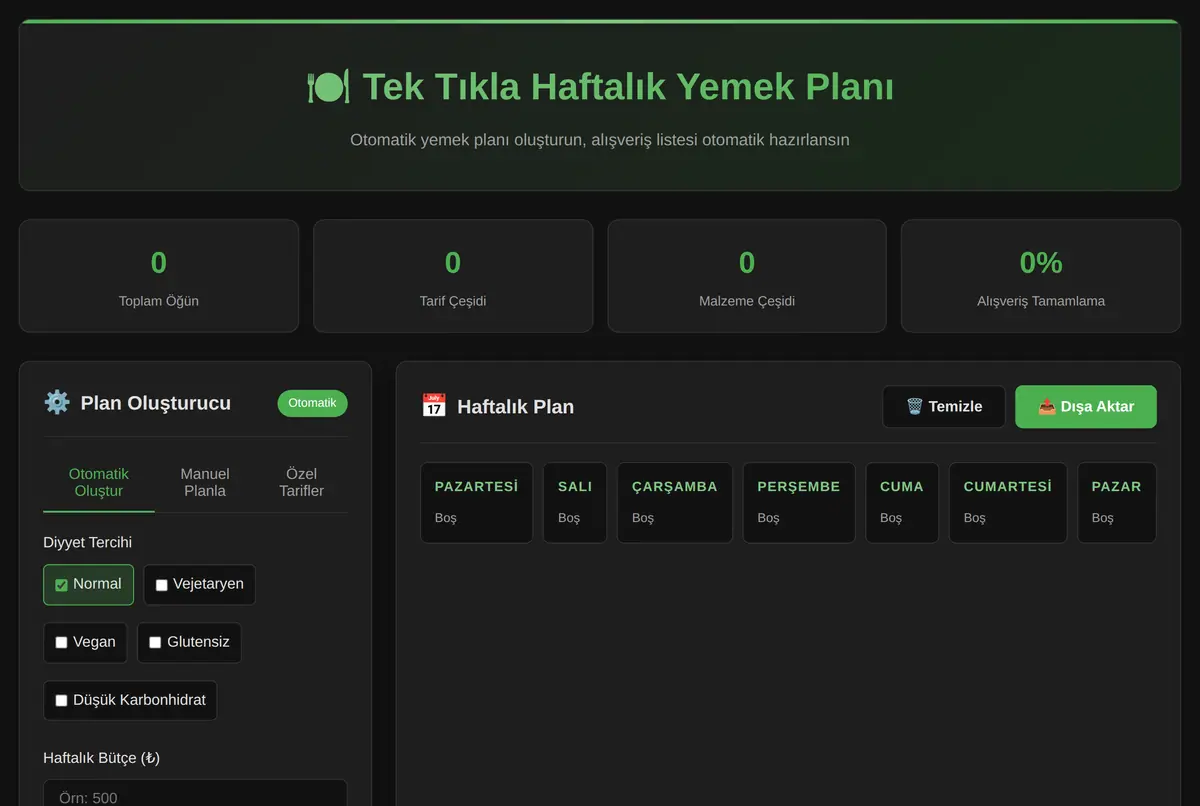Select the Salı day card

pyautogui.click(x=575, y=503)
